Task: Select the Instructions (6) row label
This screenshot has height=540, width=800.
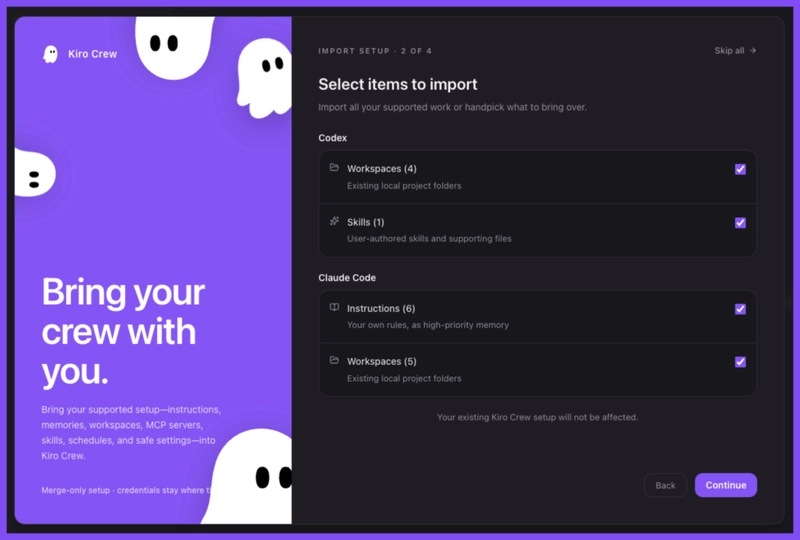Action: [381, 309]
